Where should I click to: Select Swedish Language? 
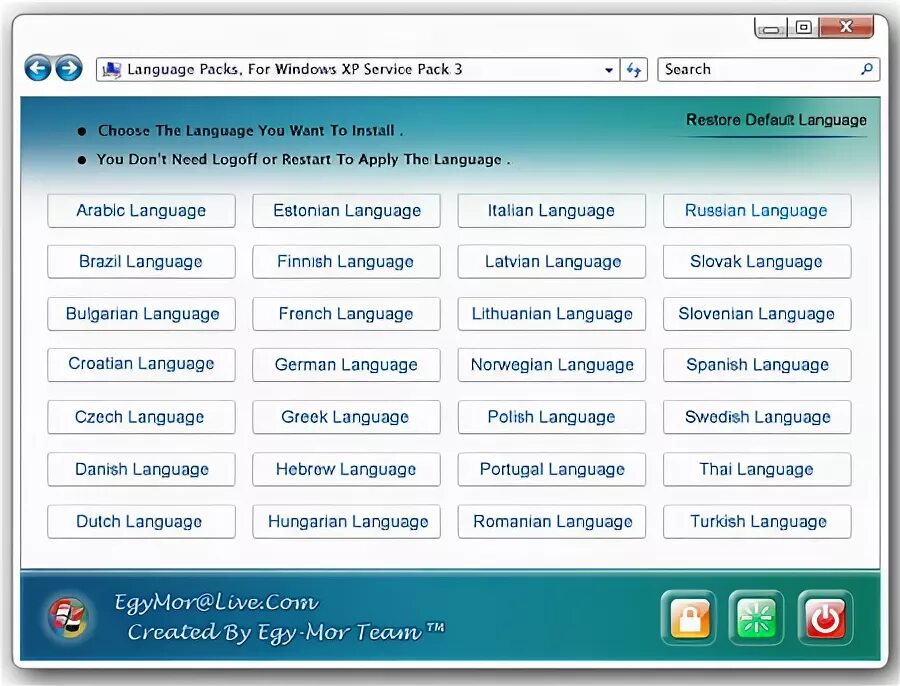[757, 417]
